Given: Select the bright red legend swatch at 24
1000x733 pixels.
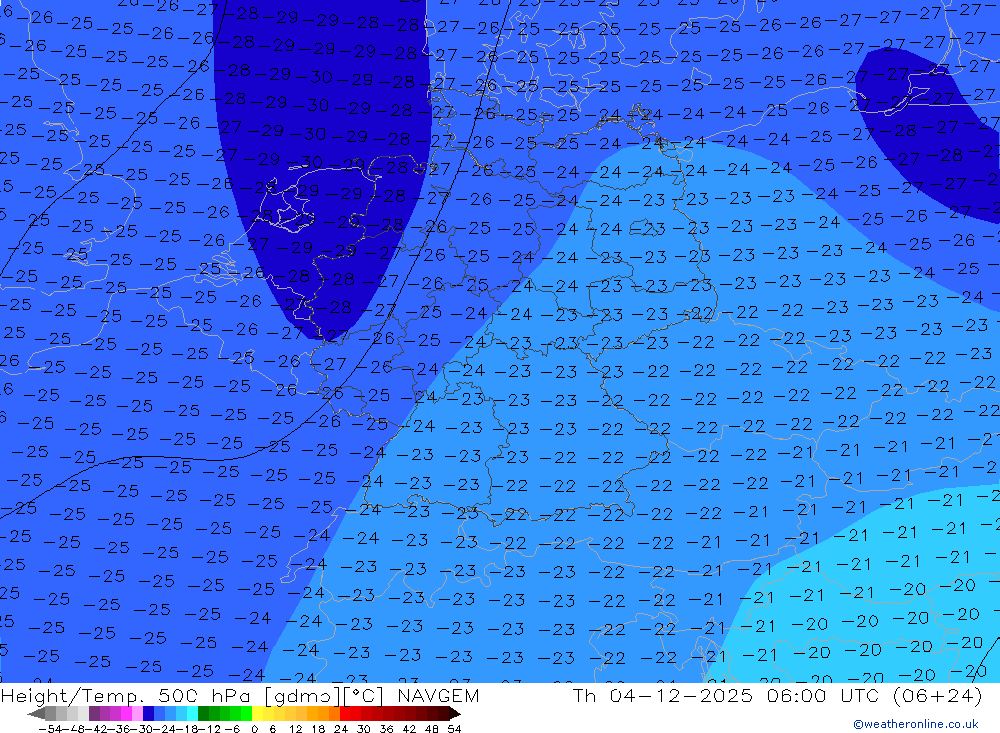Looking at the screenshot, I should [345, 713].
